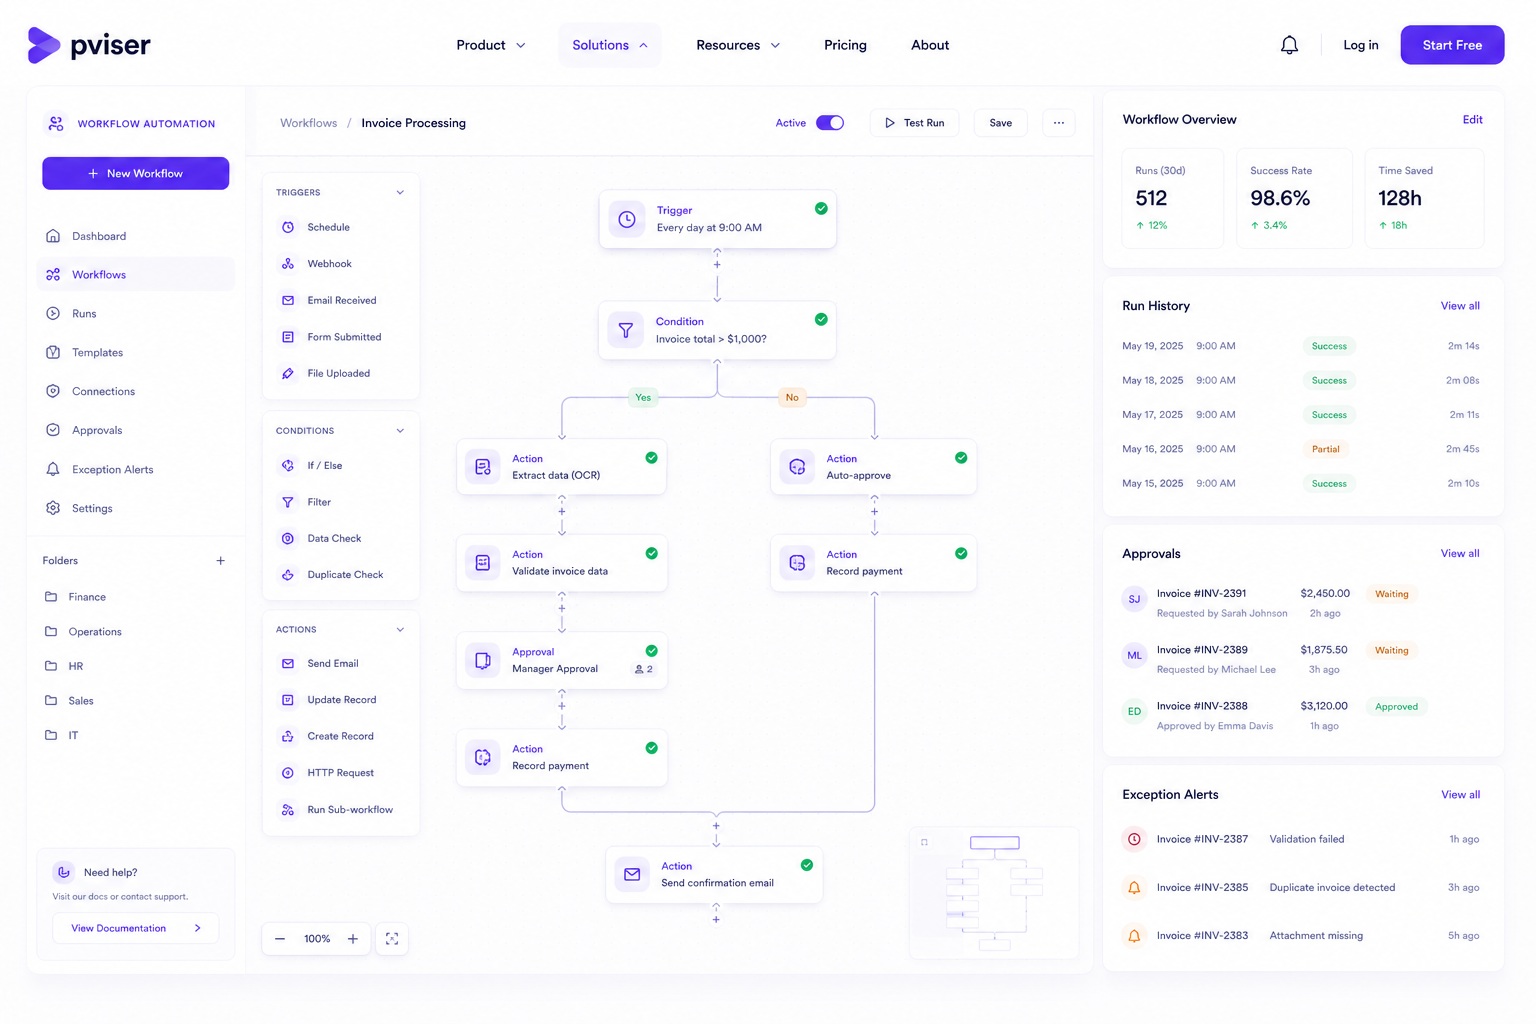Open the Product dropdown menu
The height and width of the screenshot is (1024, 1536).
click(491, 45)
